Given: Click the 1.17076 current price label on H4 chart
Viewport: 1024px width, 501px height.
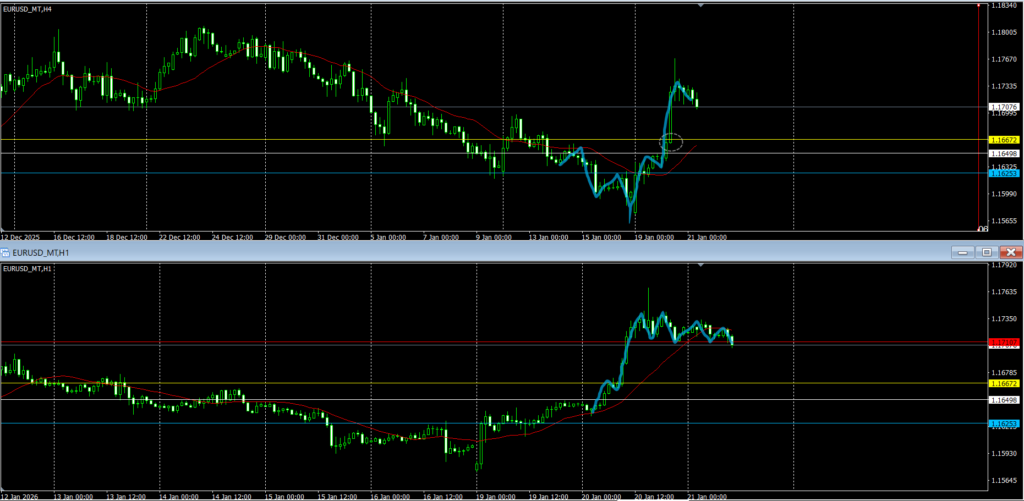Looking at the screenshot, I should (1002, 107).
